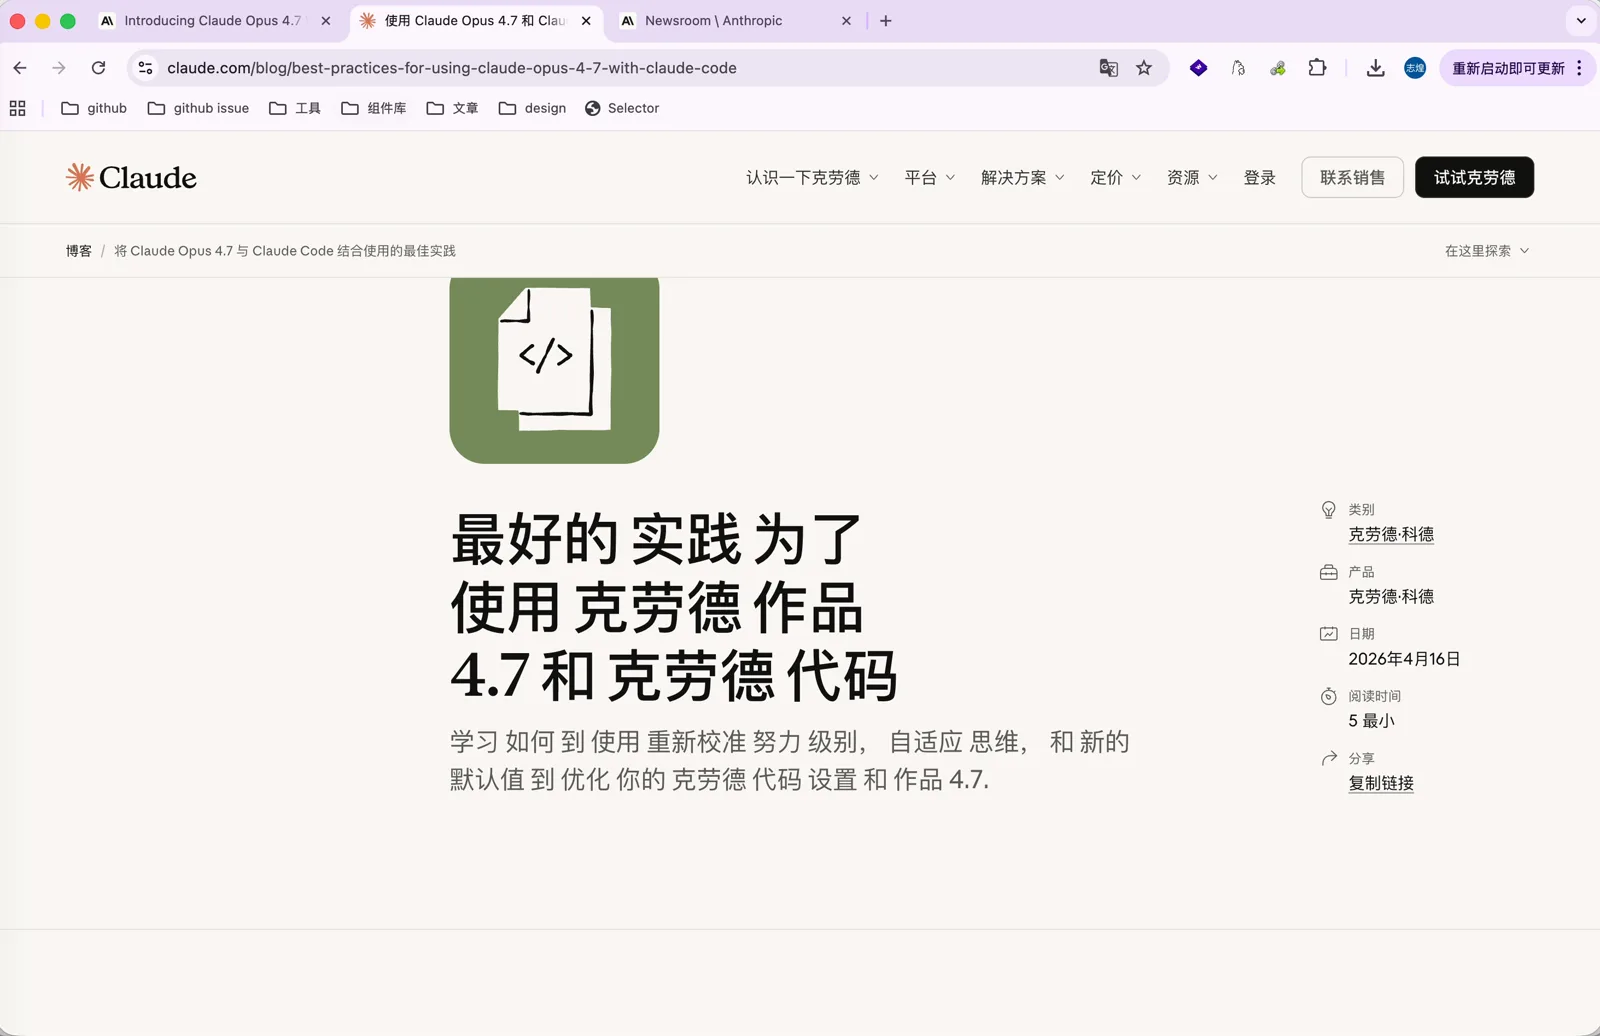The image size is (1600, 1036).
Task: Open the downloads icon in toolbar
Action: [x=1375, y=68]
